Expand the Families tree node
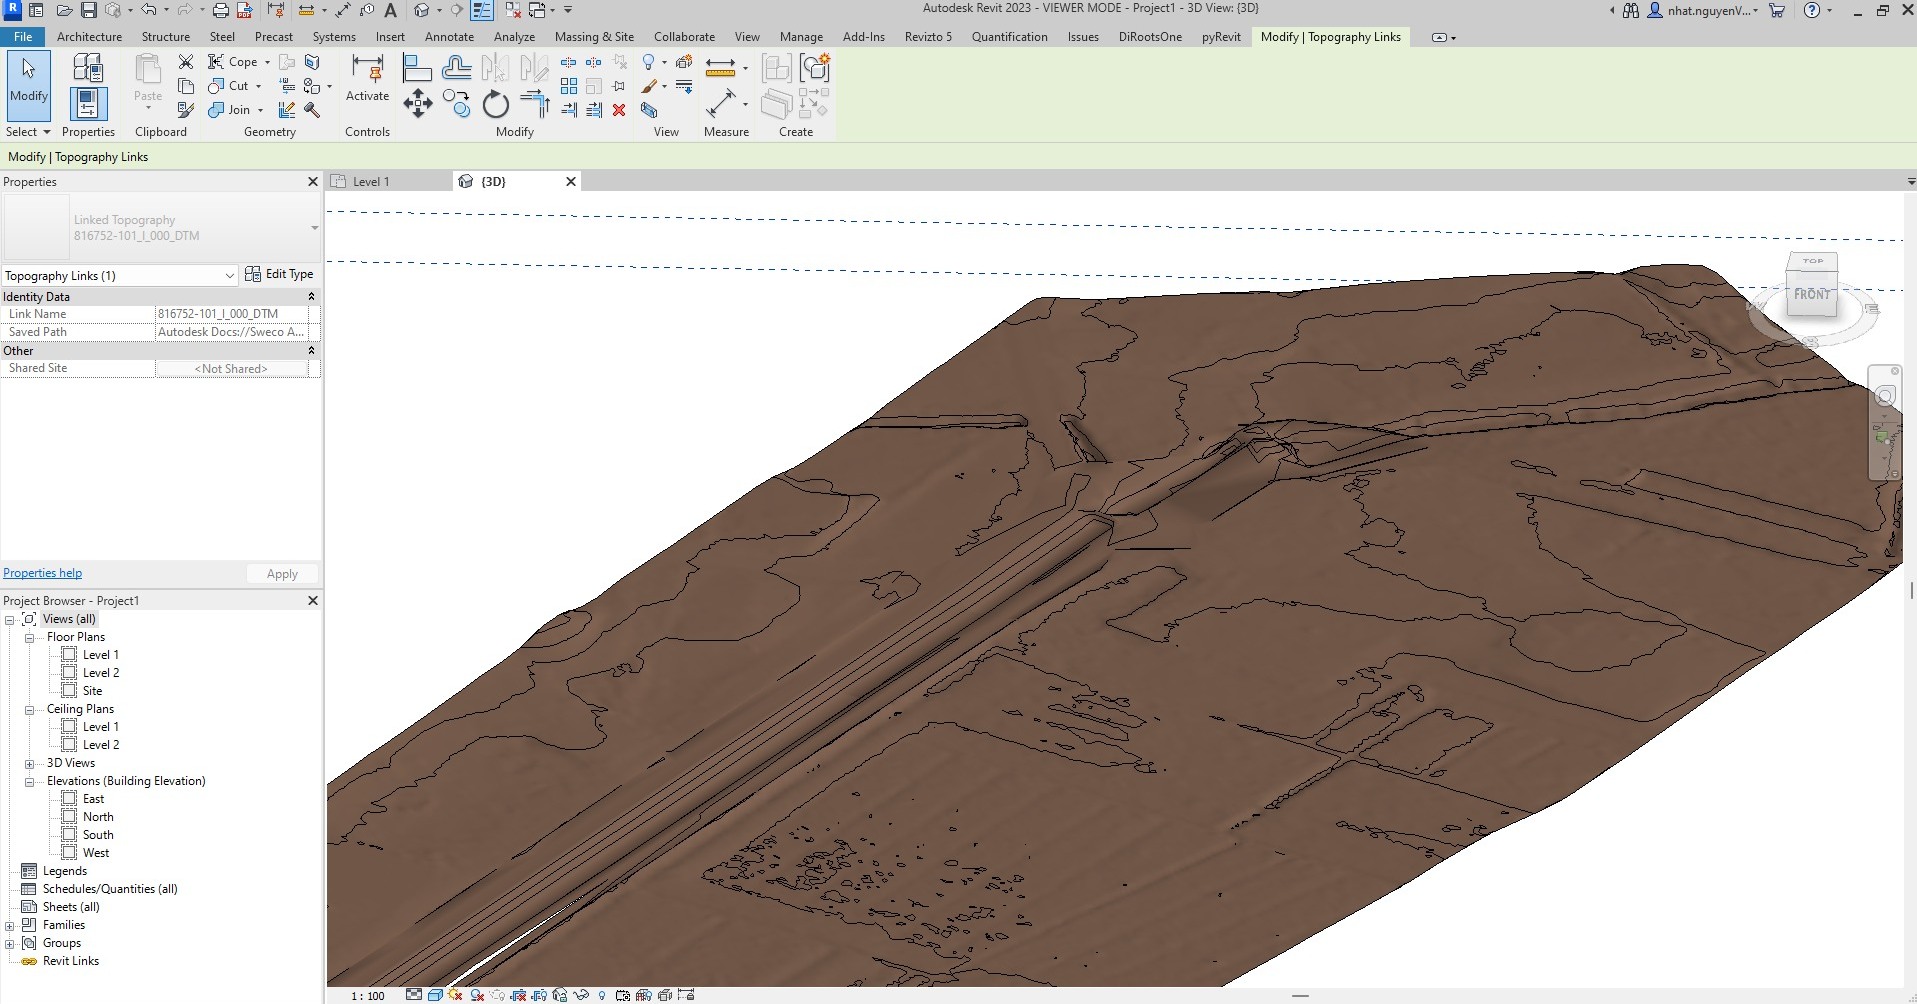The width and height of the screenshot is (1917, 1004). tap(10, 926)
